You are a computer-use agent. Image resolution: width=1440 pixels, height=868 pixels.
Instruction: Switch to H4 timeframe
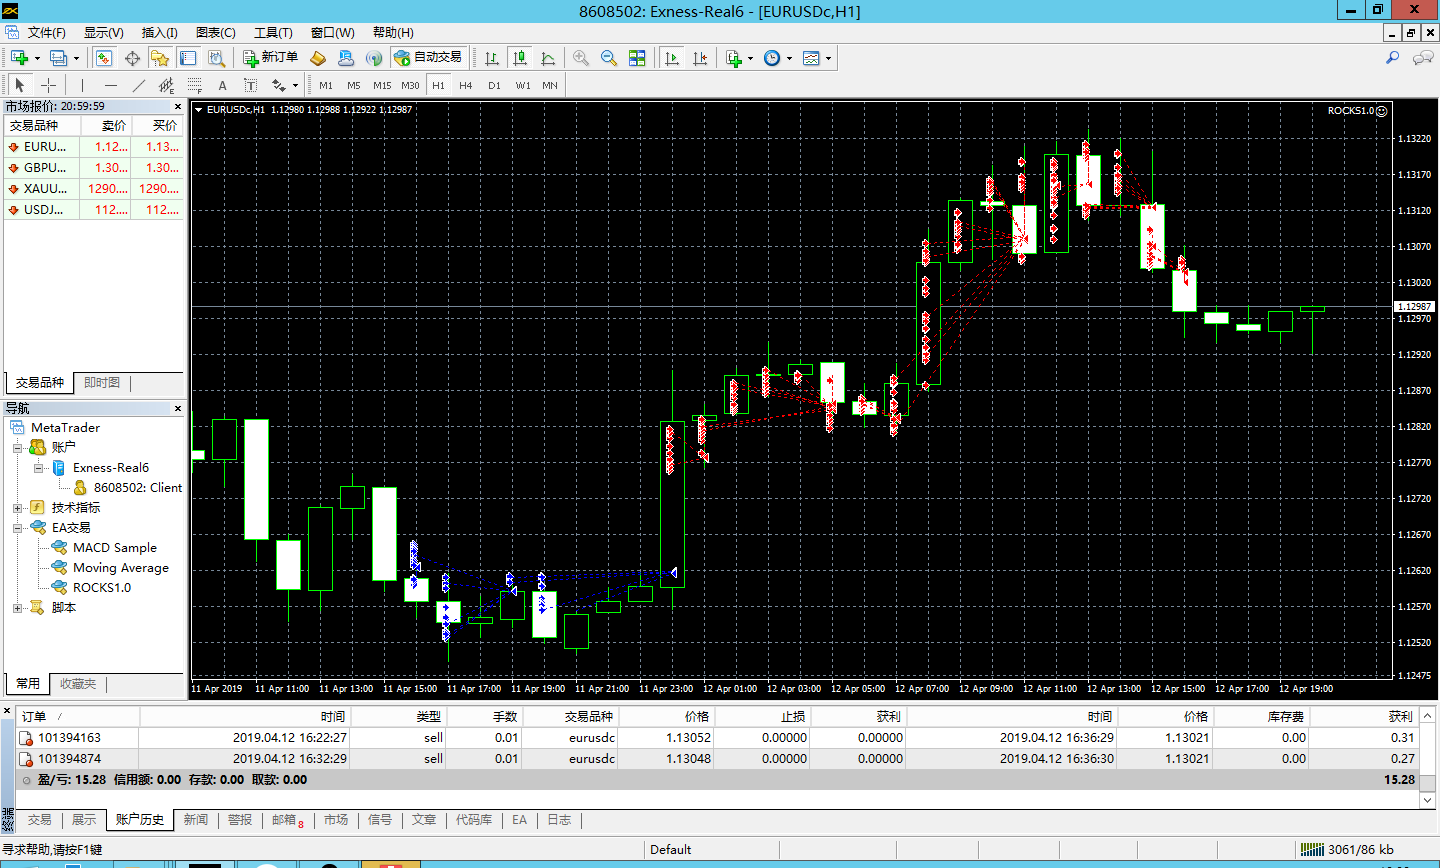[x=465, y=85]
